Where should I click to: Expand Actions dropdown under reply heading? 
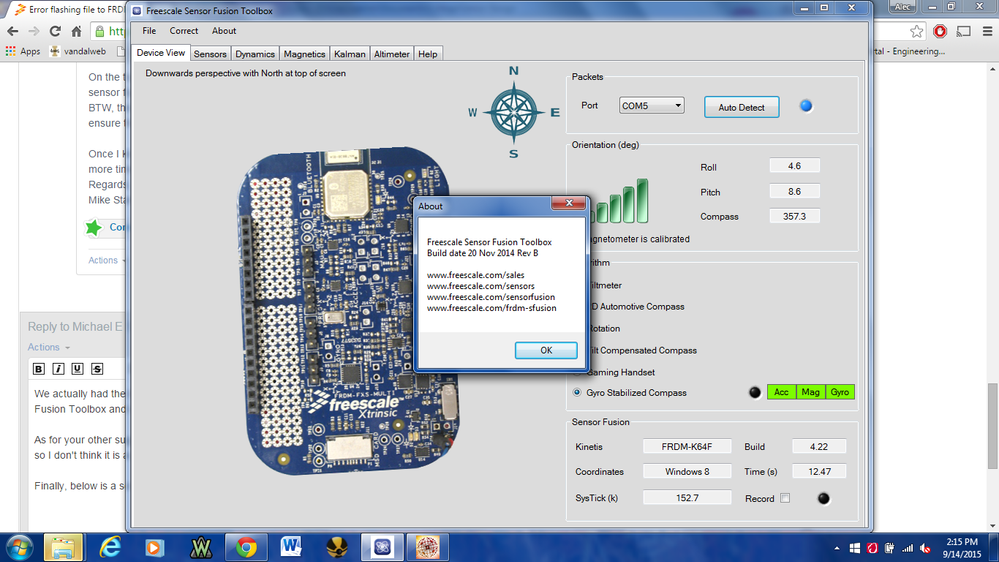tap(48, 347)
